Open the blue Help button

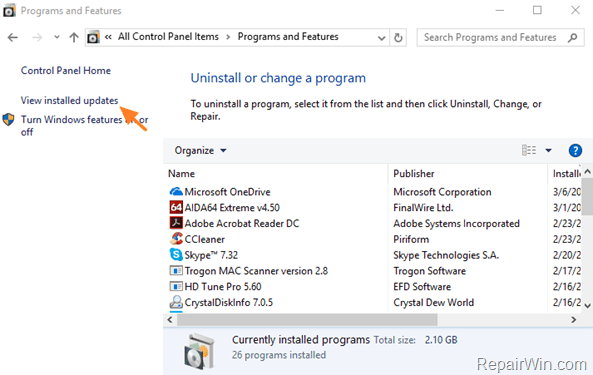[575, 150]
